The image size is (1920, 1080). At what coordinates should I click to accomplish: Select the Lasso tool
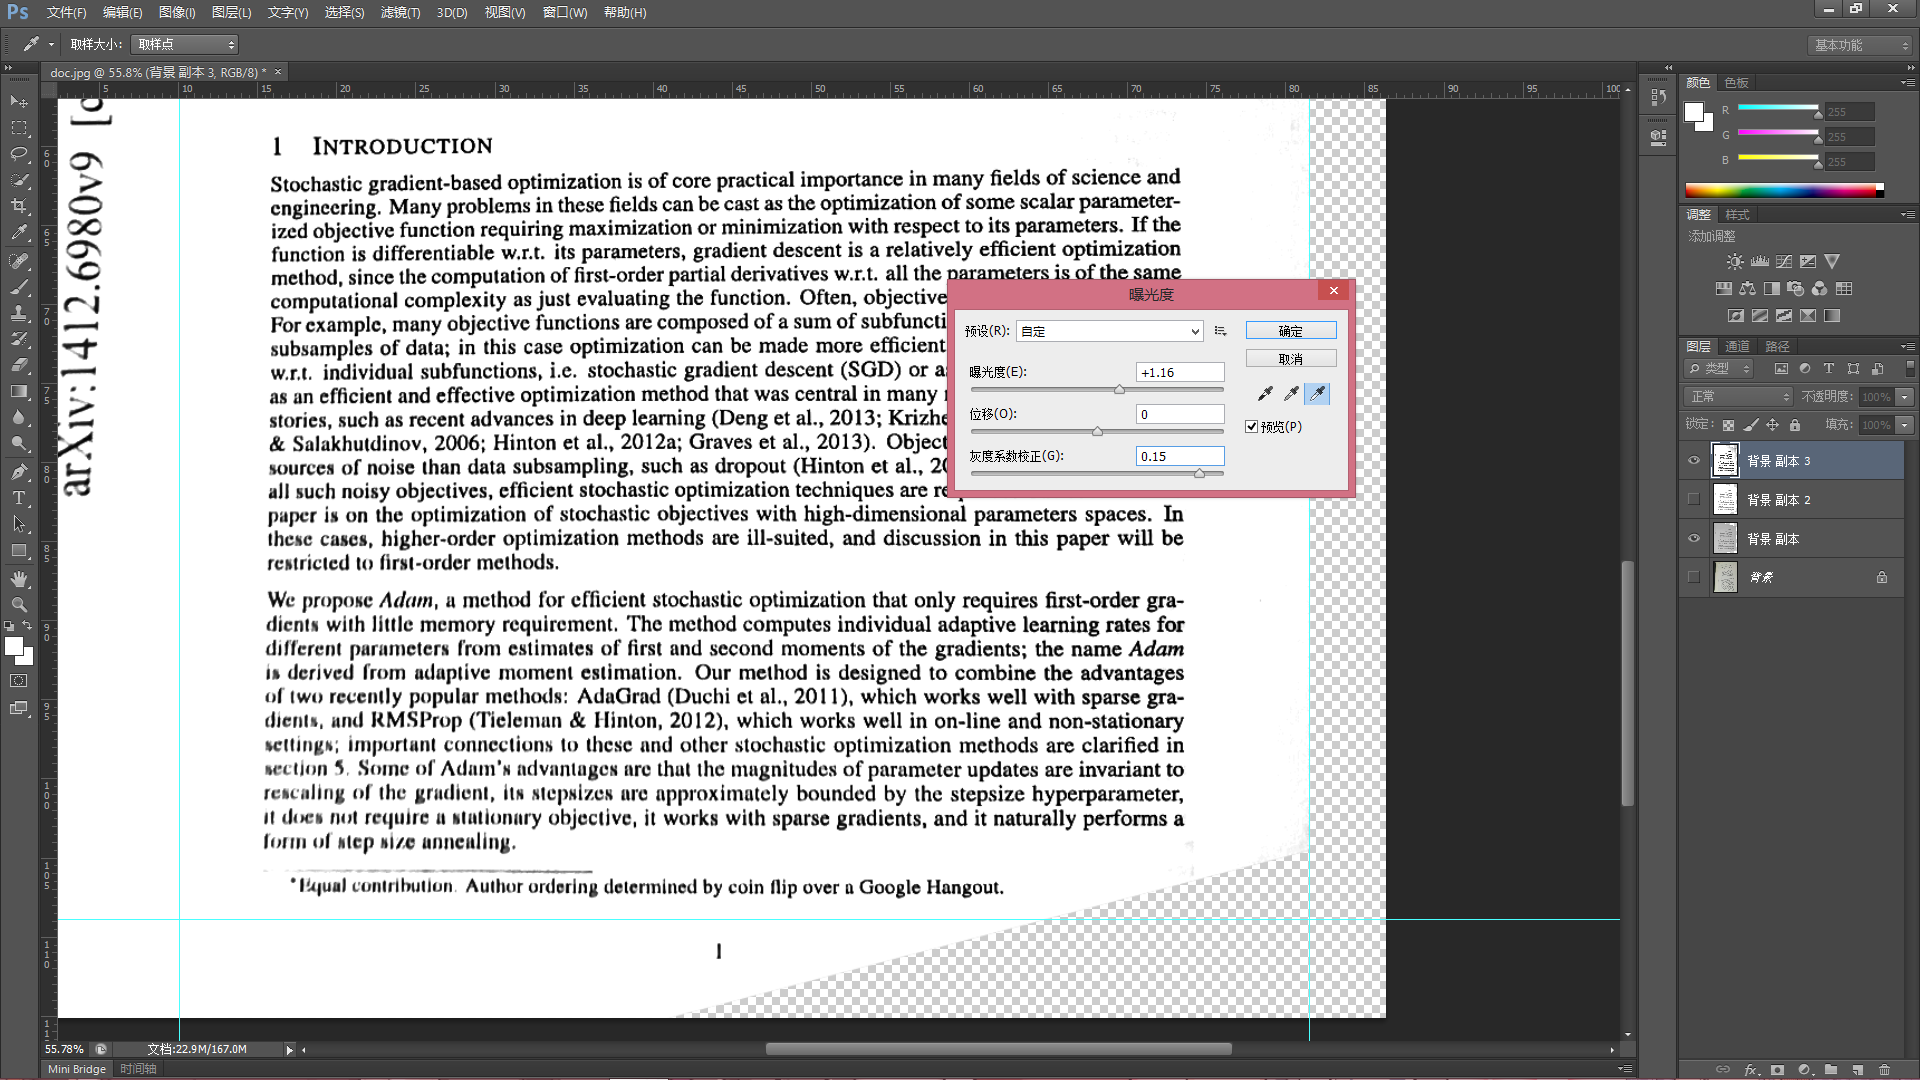19,154
